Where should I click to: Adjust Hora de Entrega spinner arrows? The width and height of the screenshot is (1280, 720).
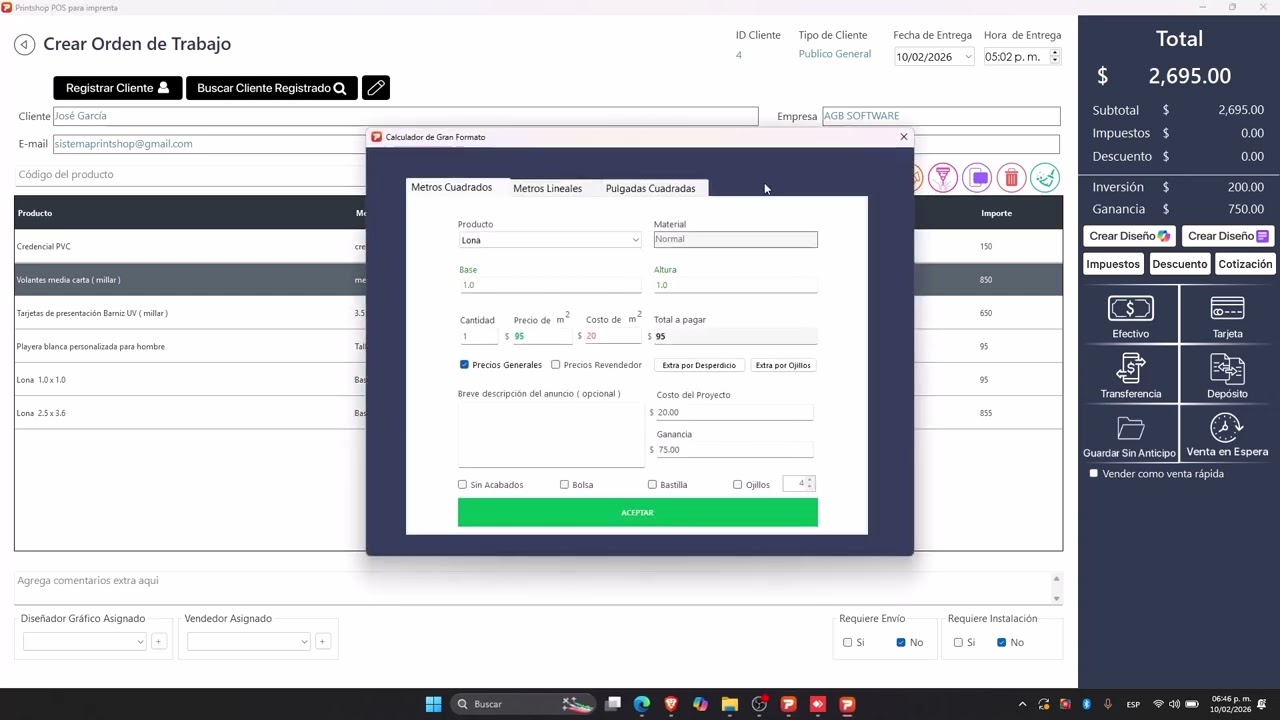pos(1054,57)
